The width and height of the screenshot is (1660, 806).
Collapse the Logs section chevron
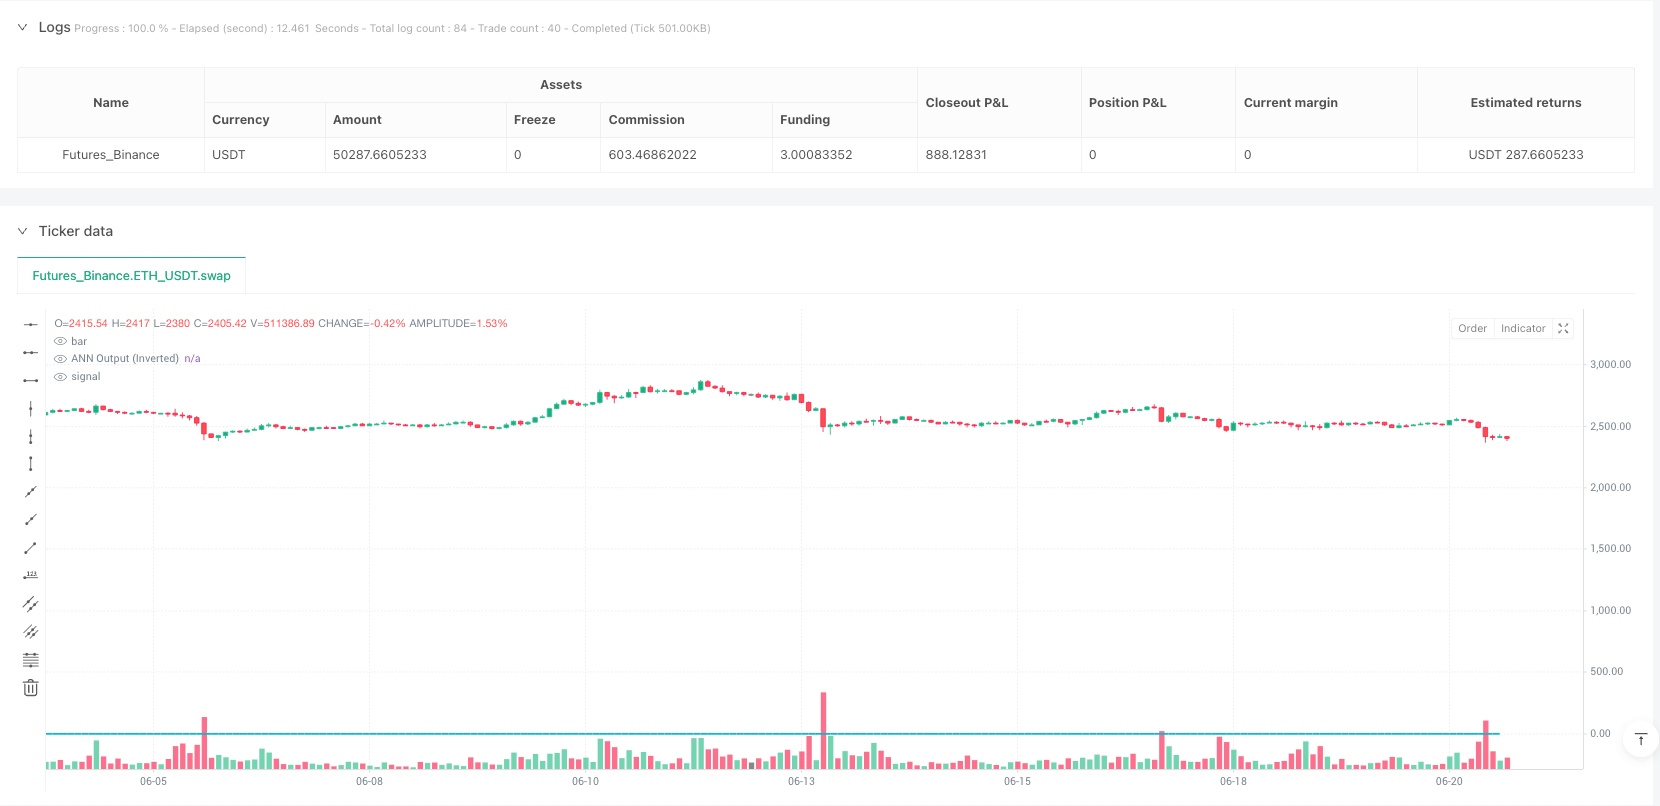(x=22, y=27)
